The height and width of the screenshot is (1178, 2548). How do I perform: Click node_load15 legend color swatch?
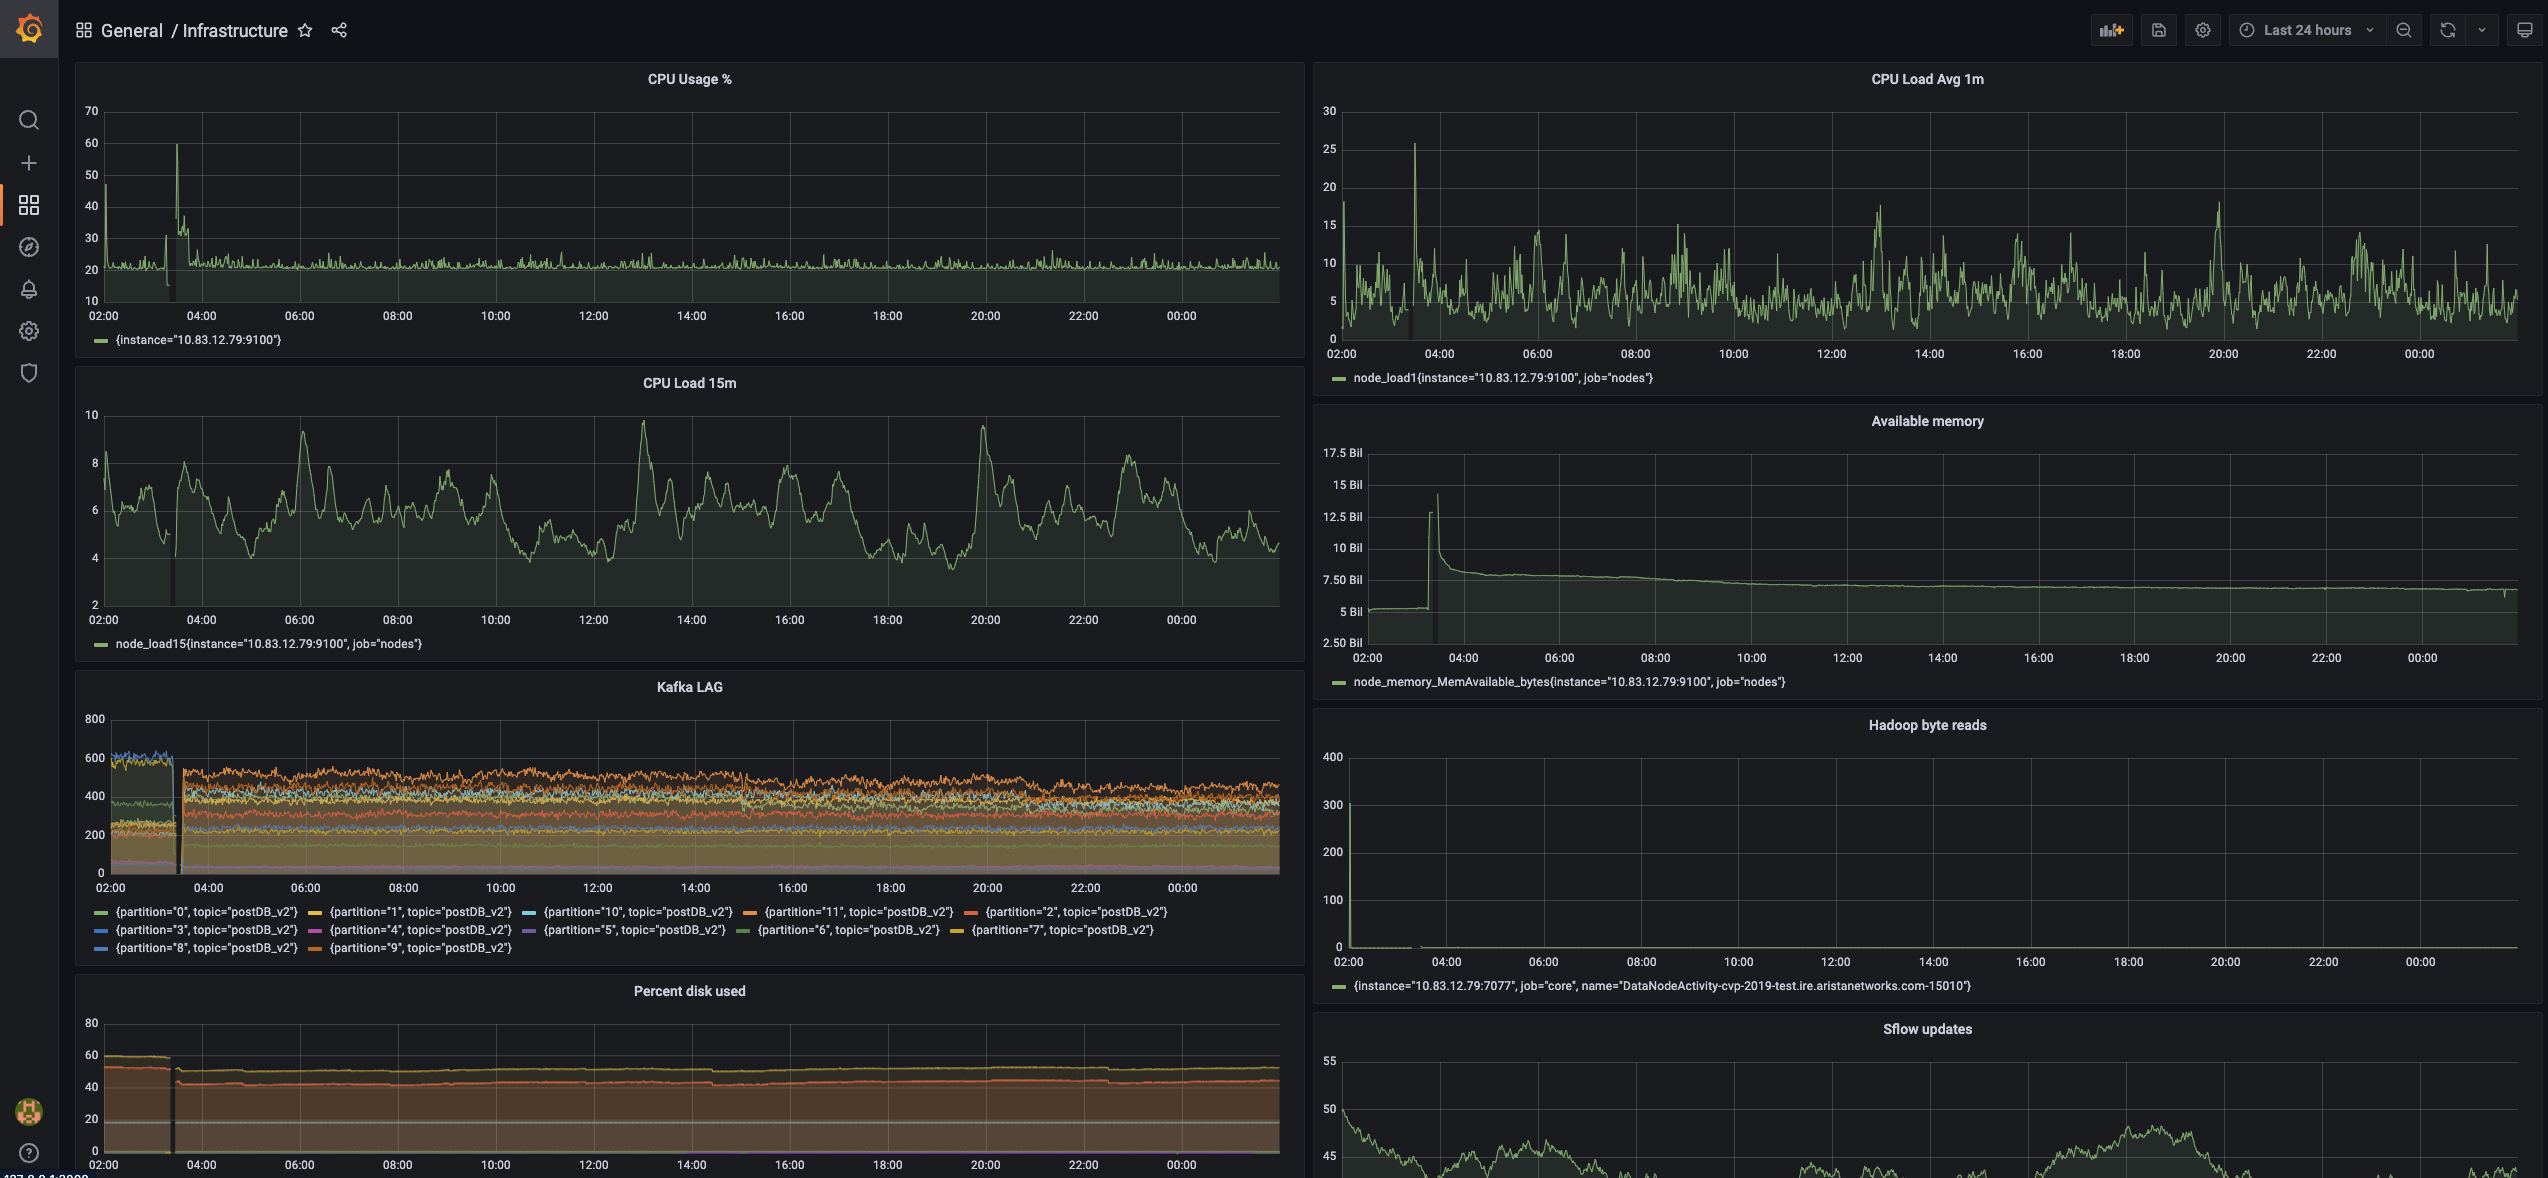click(100, 645)
